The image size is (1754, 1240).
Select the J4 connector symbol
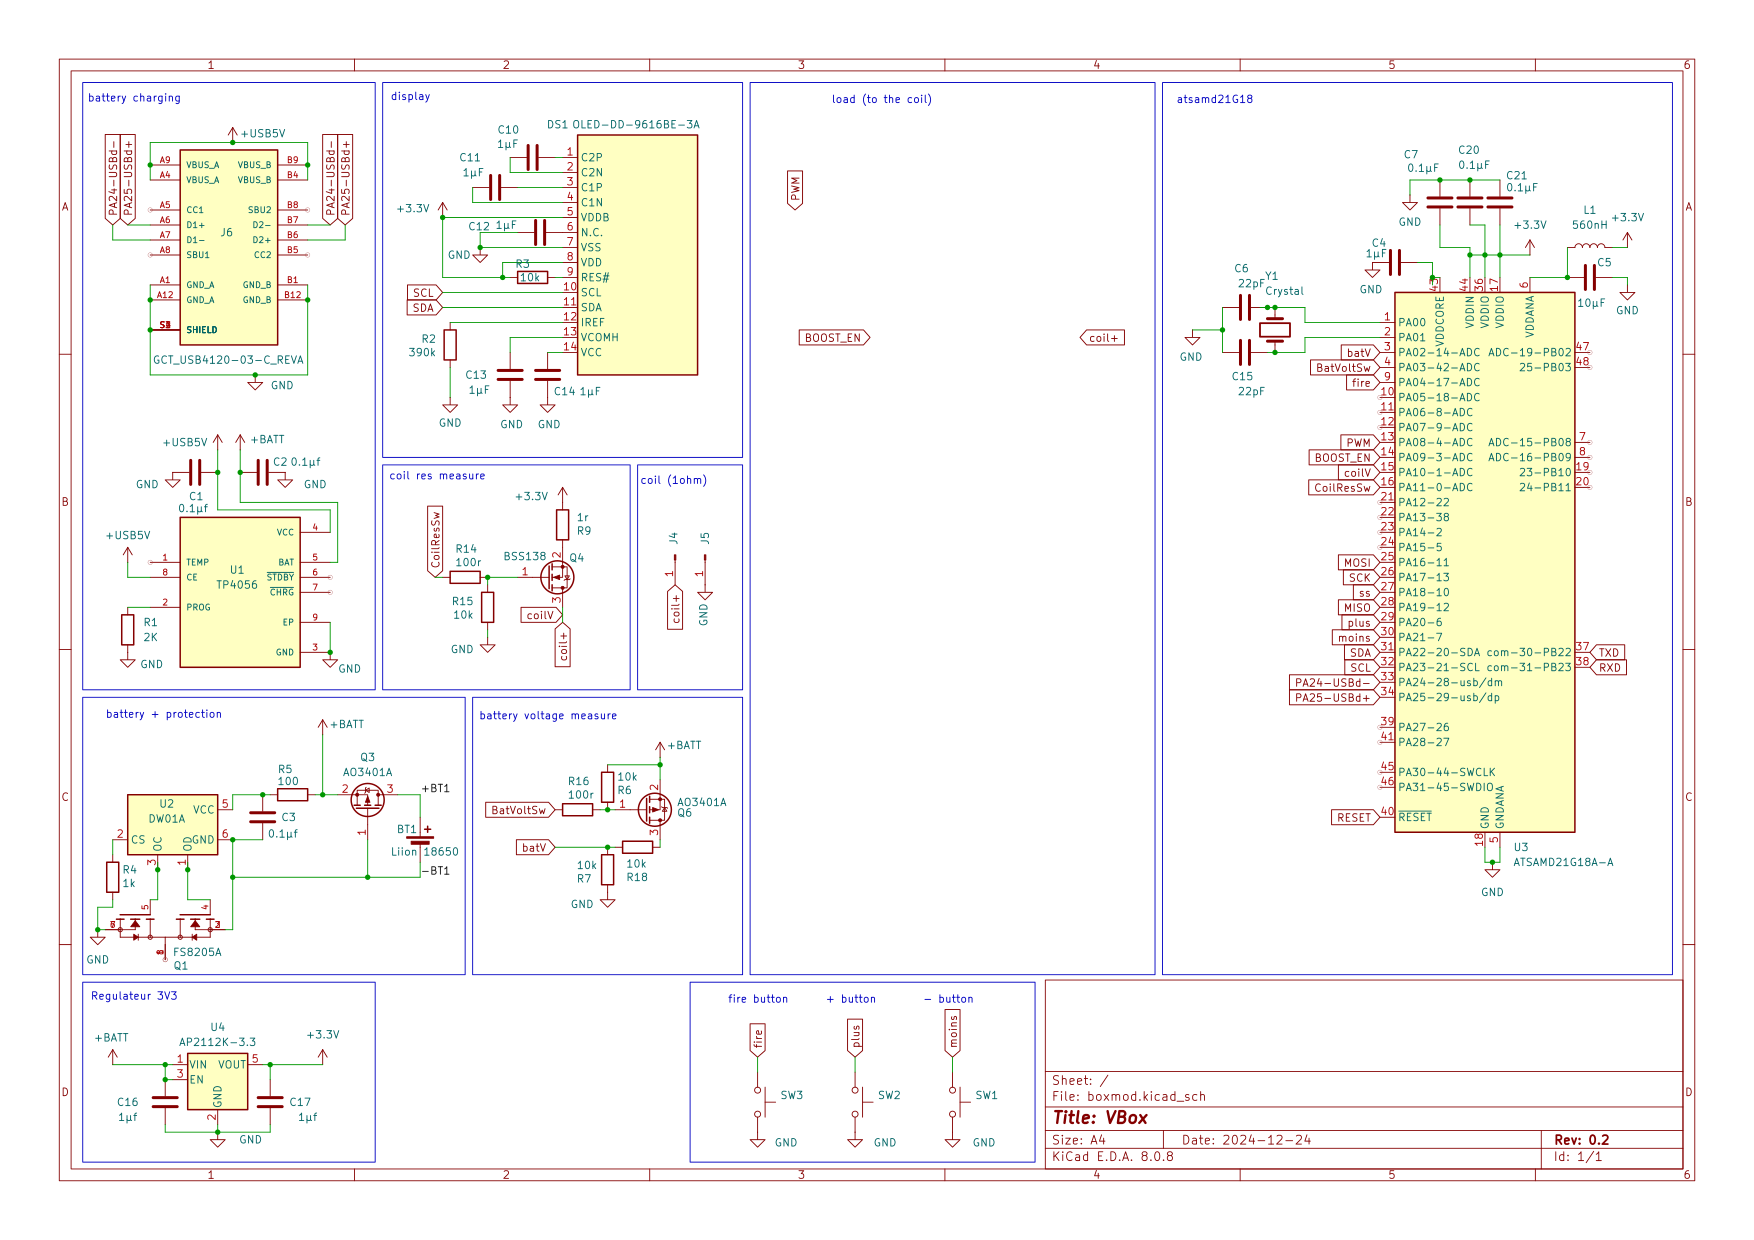click(x=673, y=567)
